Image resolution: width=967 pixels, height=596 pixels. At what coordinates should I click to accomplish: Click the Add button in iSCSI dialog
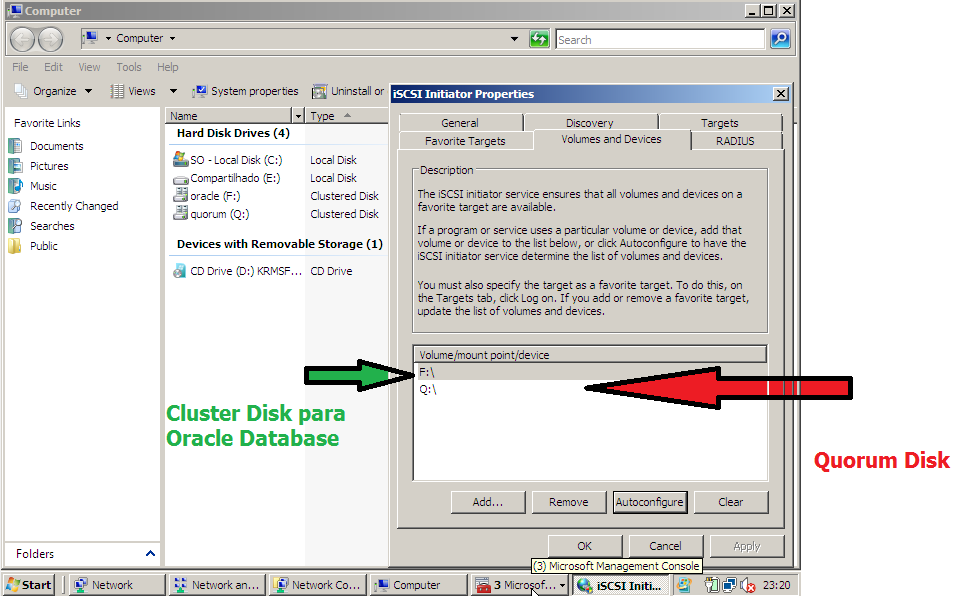(487, 501)
